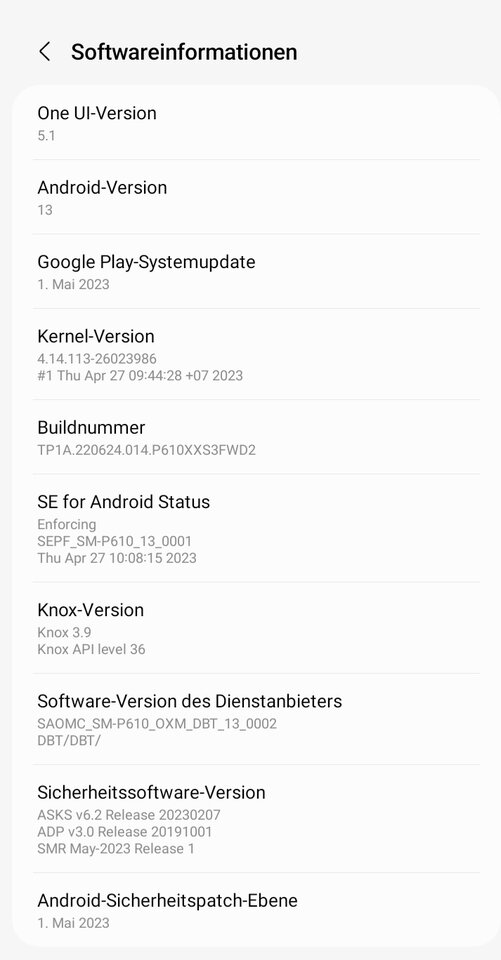
Task: Tap the Buildnummer label
Action: click(91, 427)
